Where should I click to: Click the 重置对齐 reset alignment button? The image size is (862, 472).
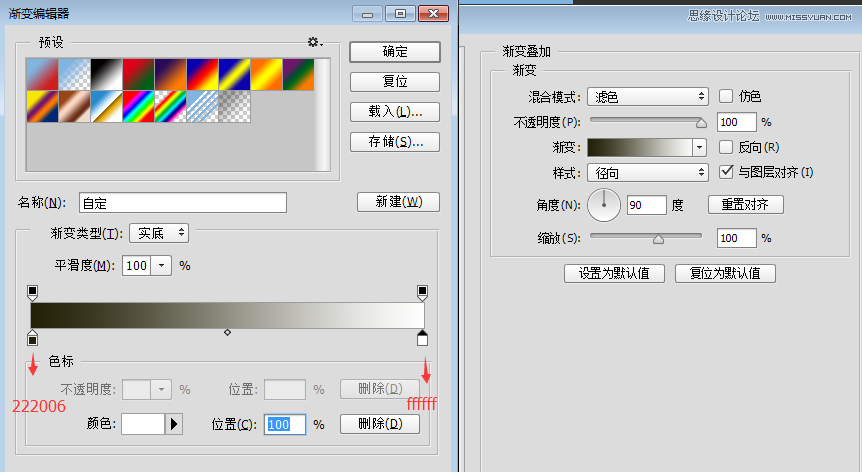tap(745, 204)
